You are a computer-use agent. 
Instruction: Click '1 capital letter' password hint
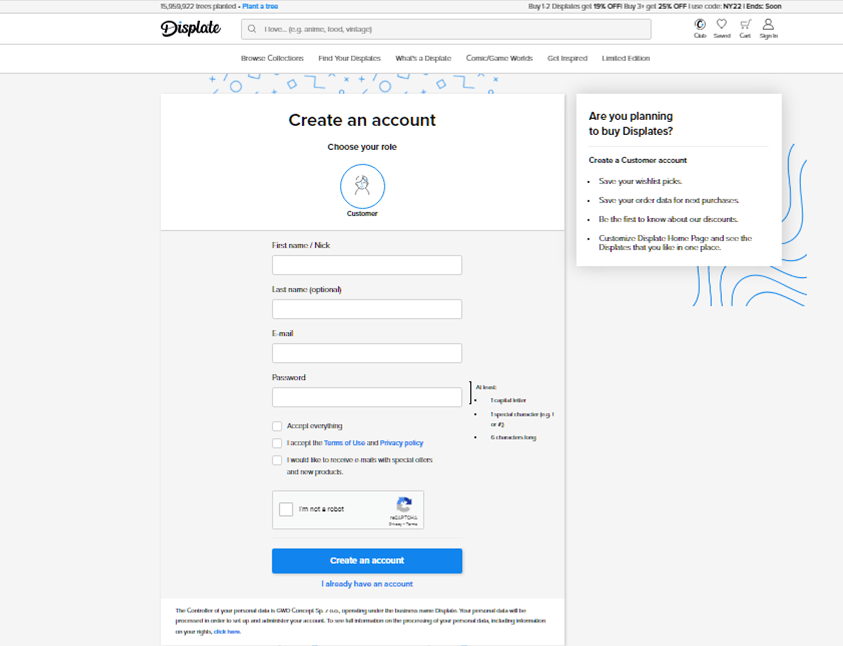pos(508,400)
